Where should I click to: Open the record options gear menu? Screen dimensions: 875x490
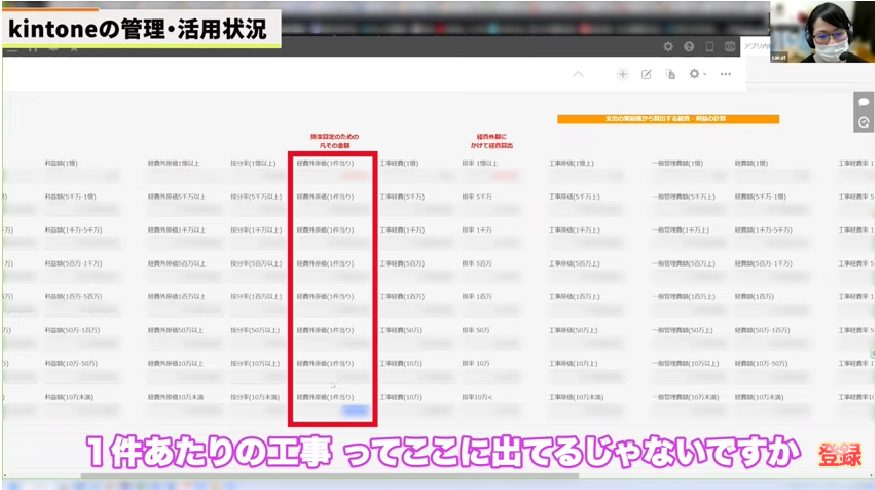[696, 74]
